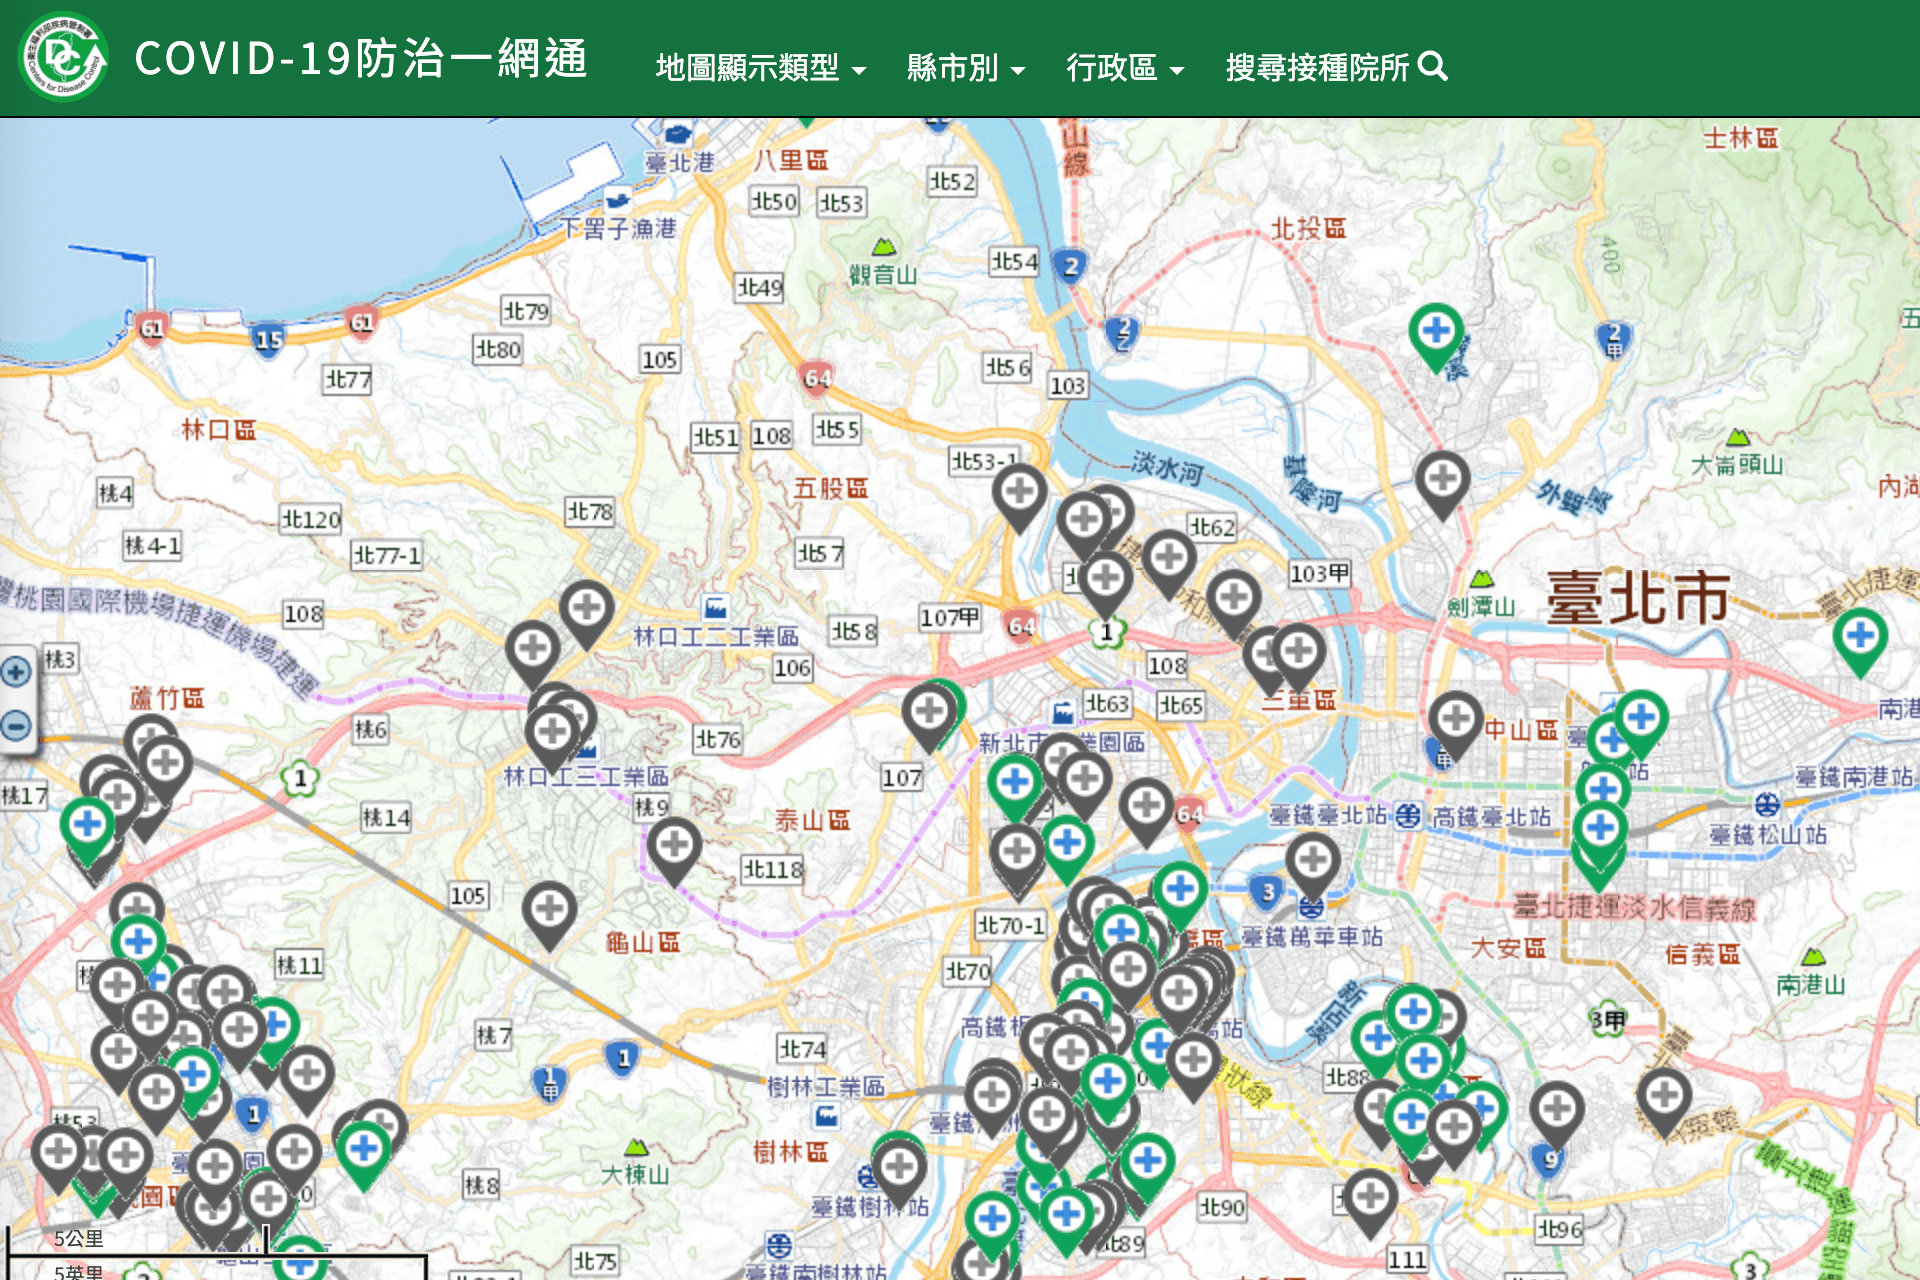Expand the 行政區 dropdown
Image resolution: width=1920 pixels, height=1280 pixels.
pyautogui.click(x=1124, y=68)
